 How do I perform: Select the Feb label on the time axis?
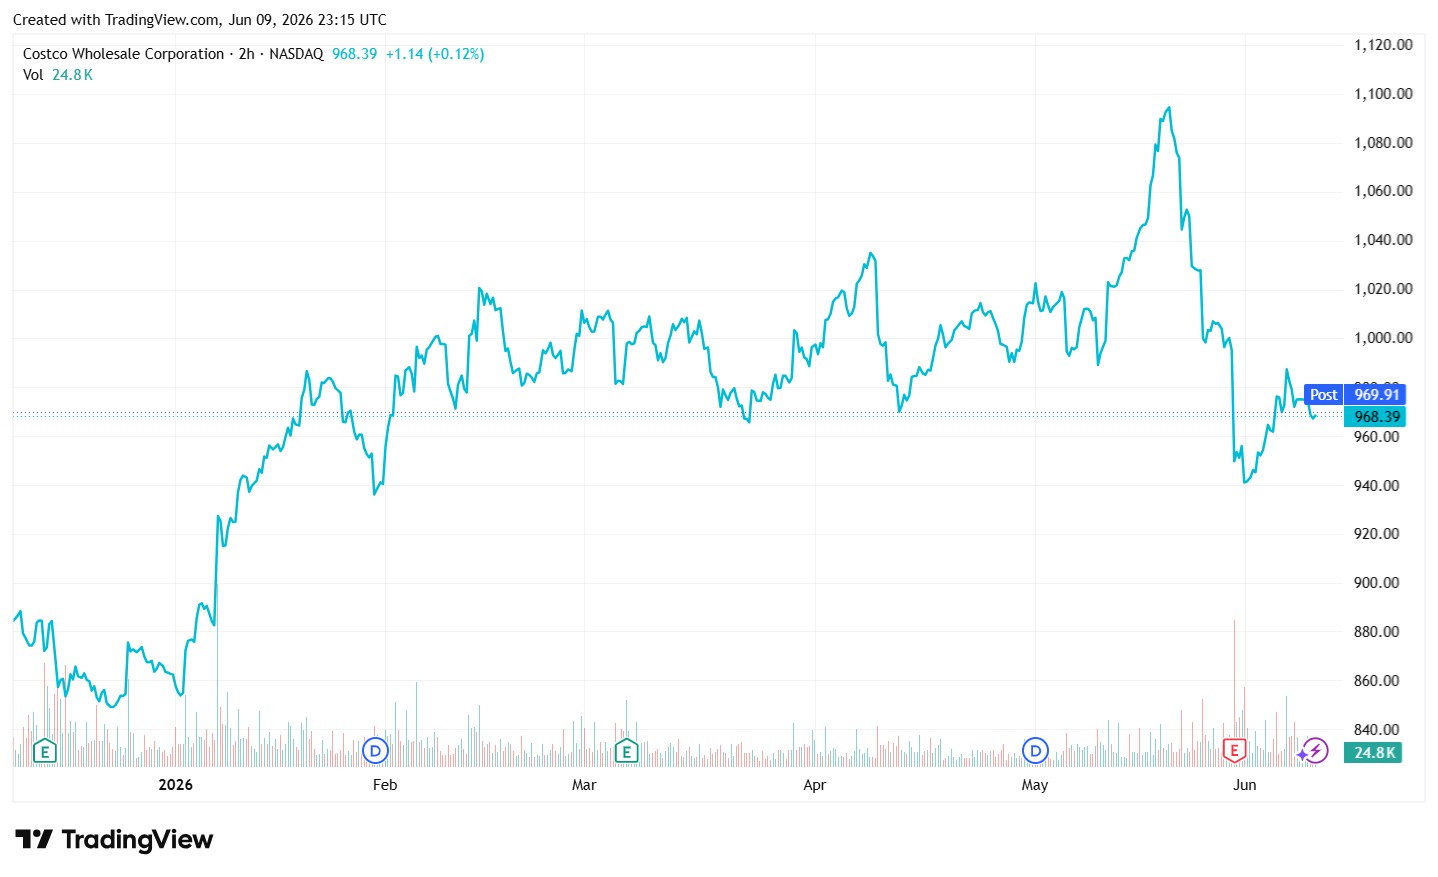(385, 785)
